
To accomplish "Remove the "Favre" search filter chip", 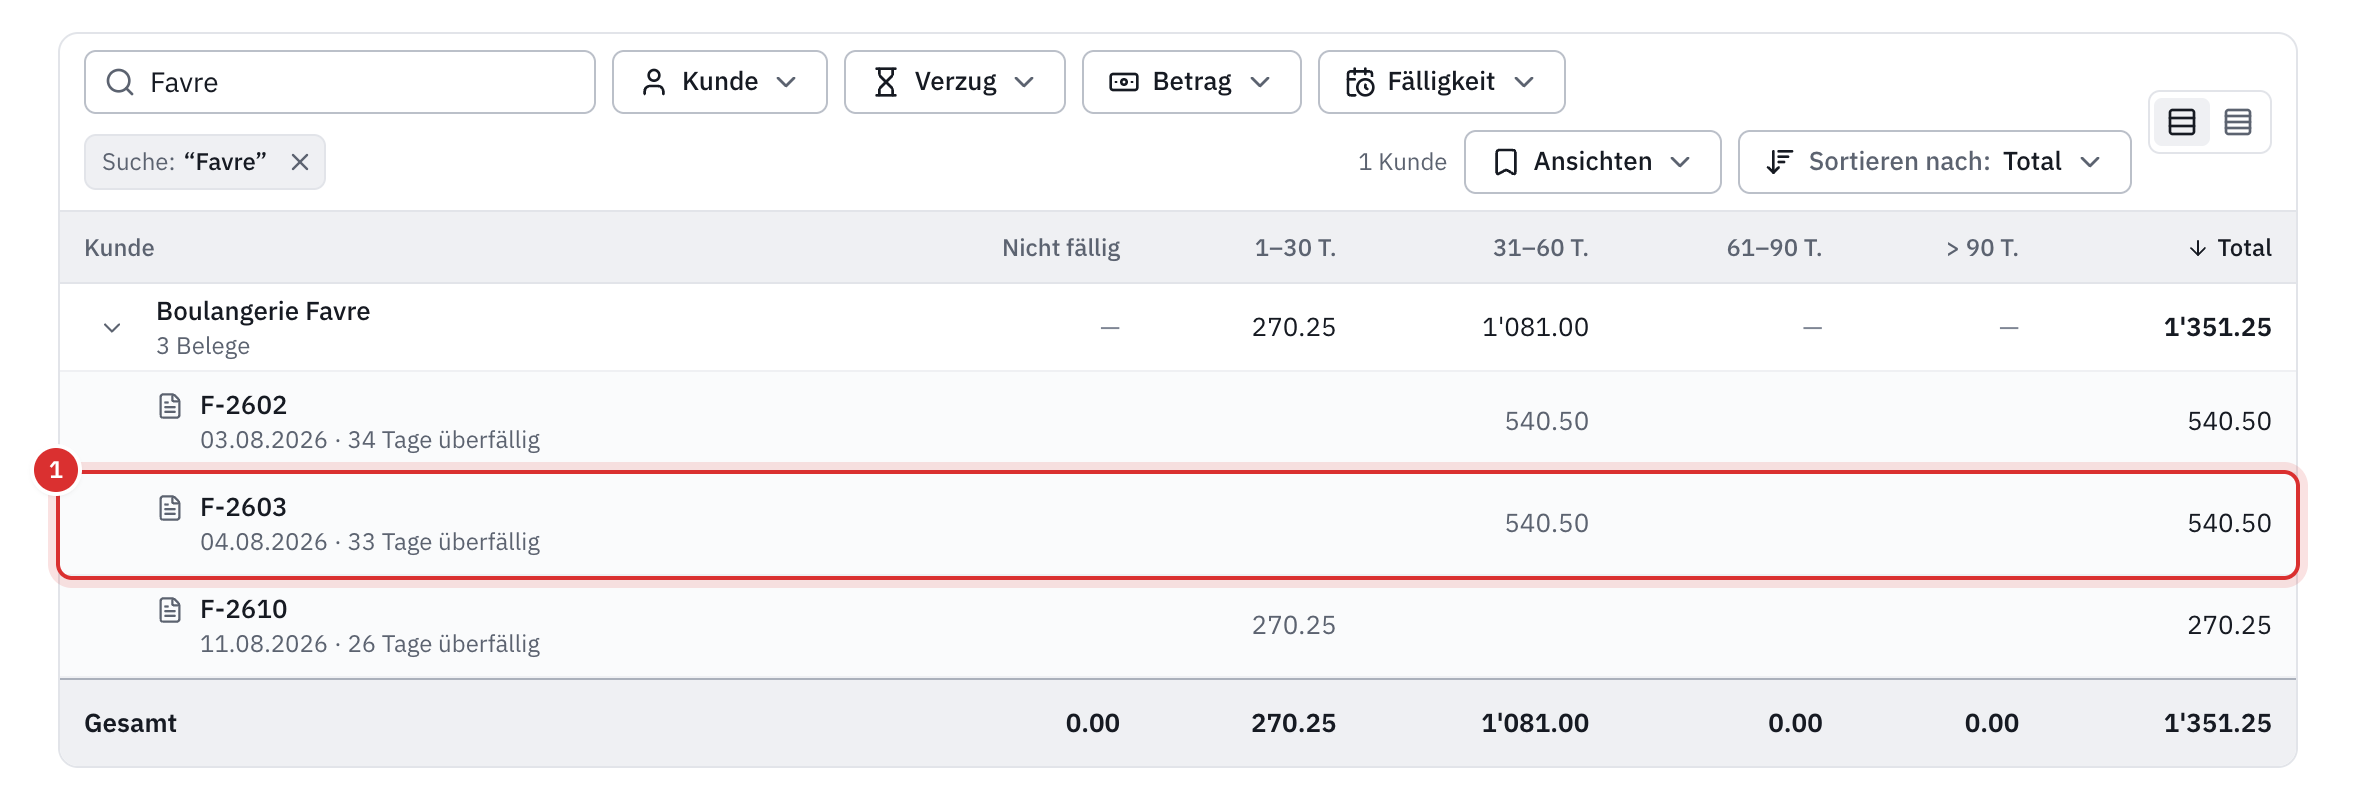I will (x=299, y=162).
